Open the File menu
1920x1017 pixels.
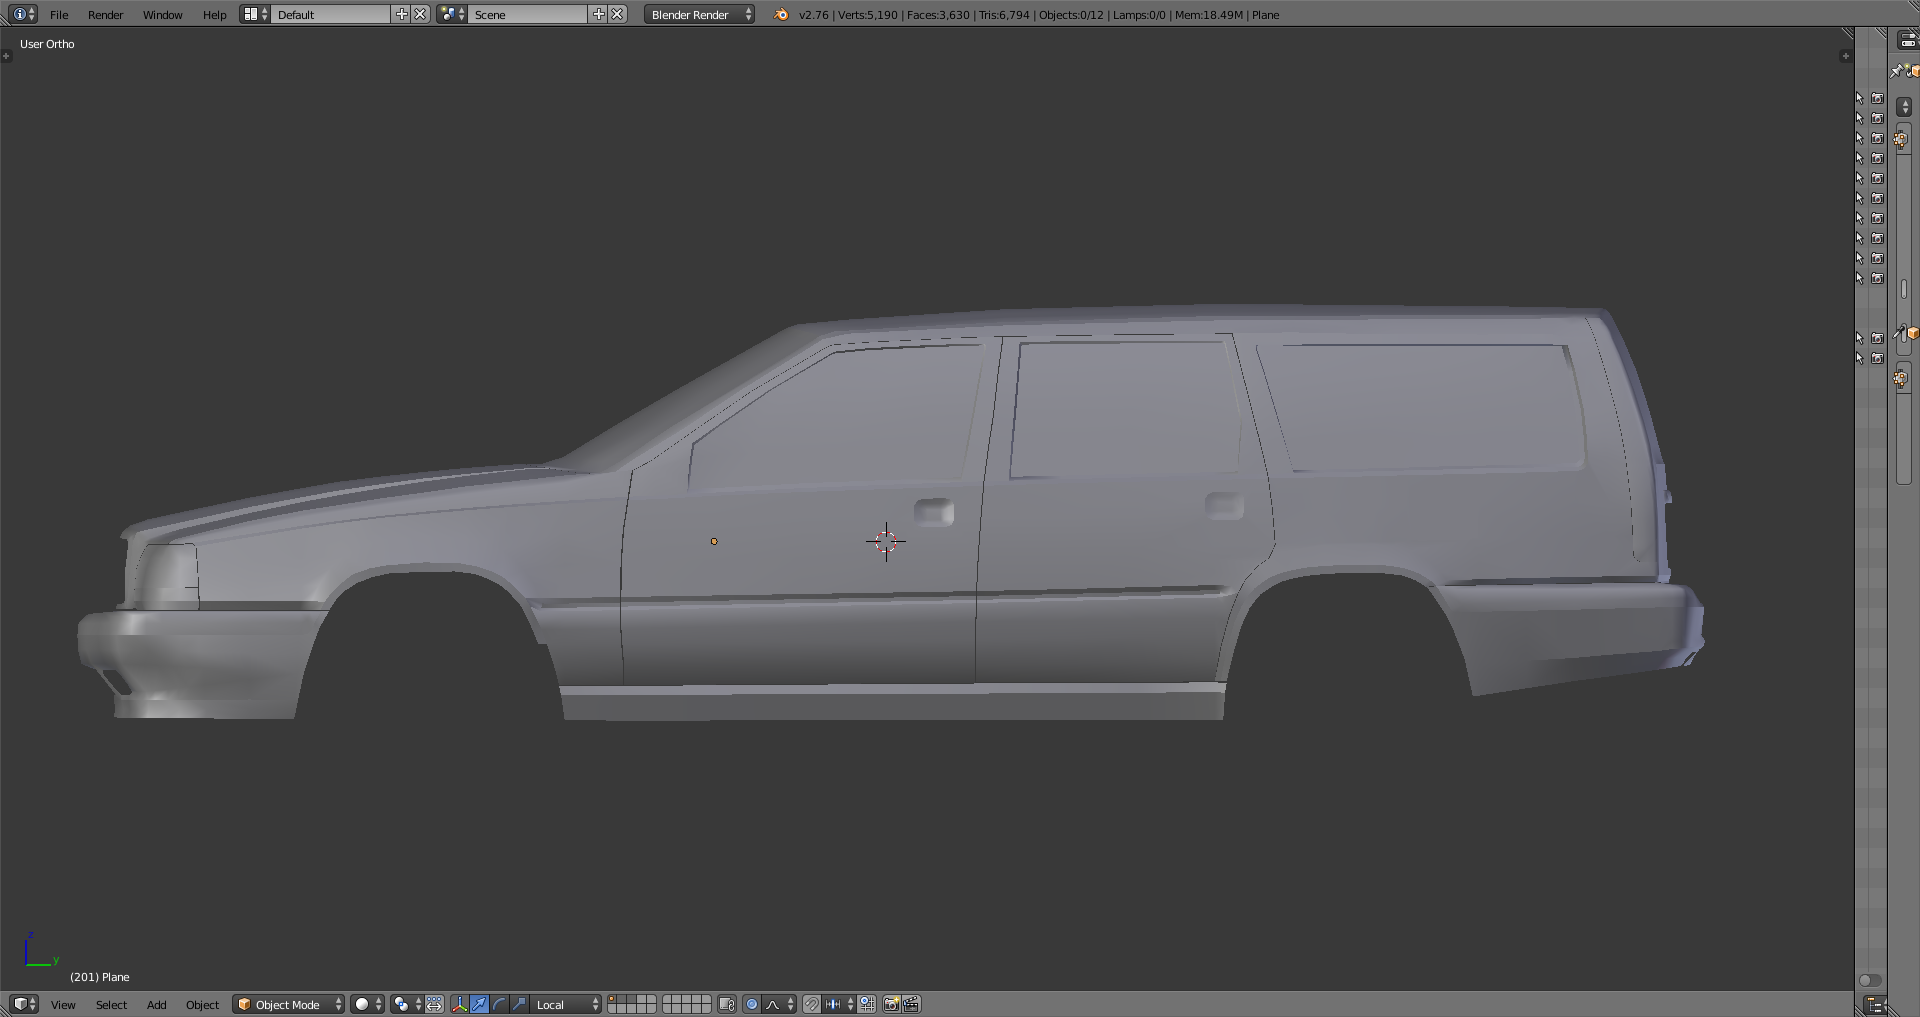click(x=59, y=15)
